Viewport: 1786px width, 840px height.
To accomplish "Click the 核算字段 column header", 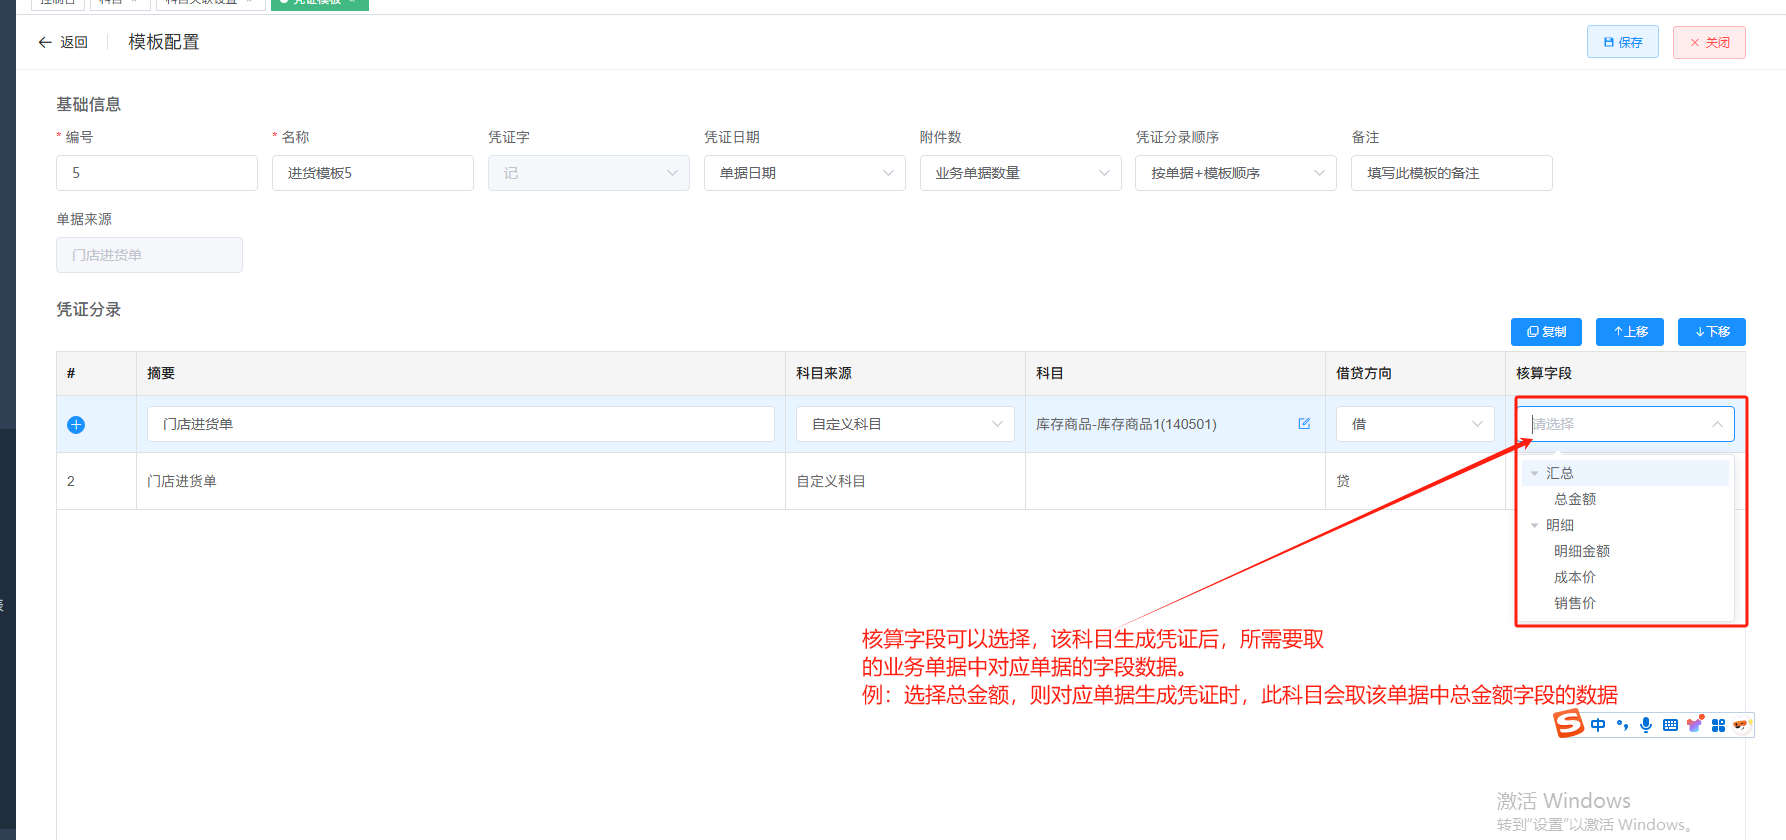I will (x=1544, y=373).
